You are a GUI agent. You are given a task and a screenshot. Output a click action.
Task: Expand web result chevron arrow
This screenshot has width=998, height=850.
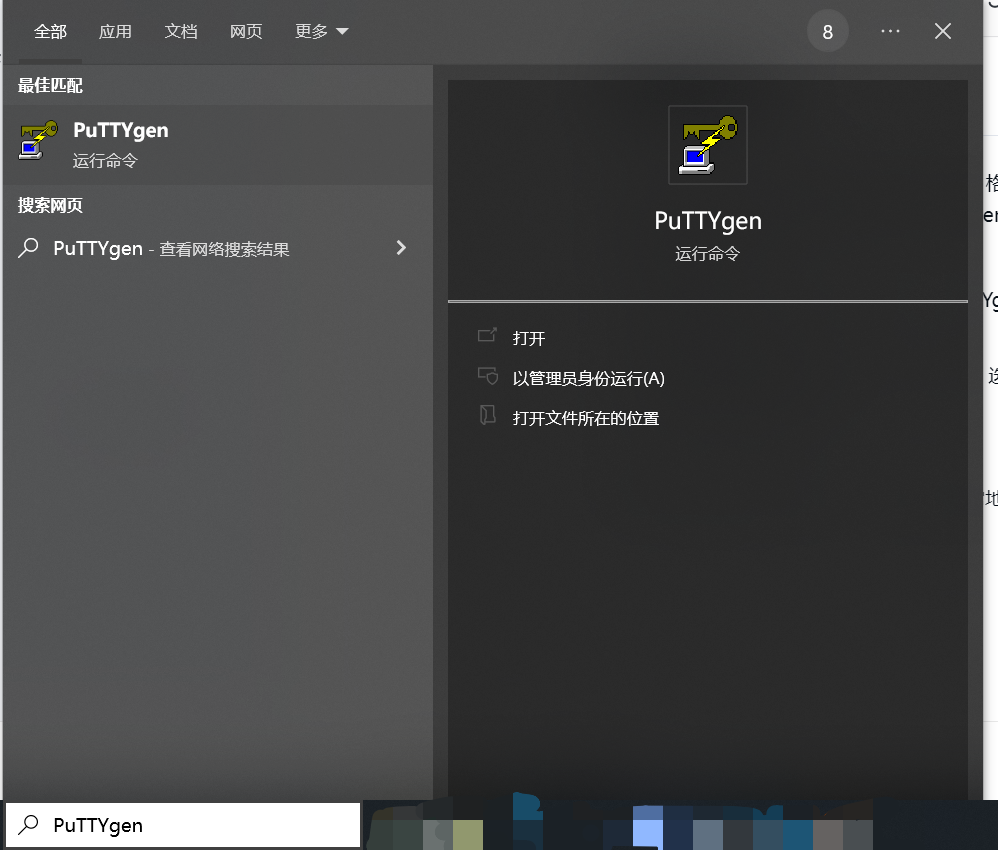coord(401,248)
